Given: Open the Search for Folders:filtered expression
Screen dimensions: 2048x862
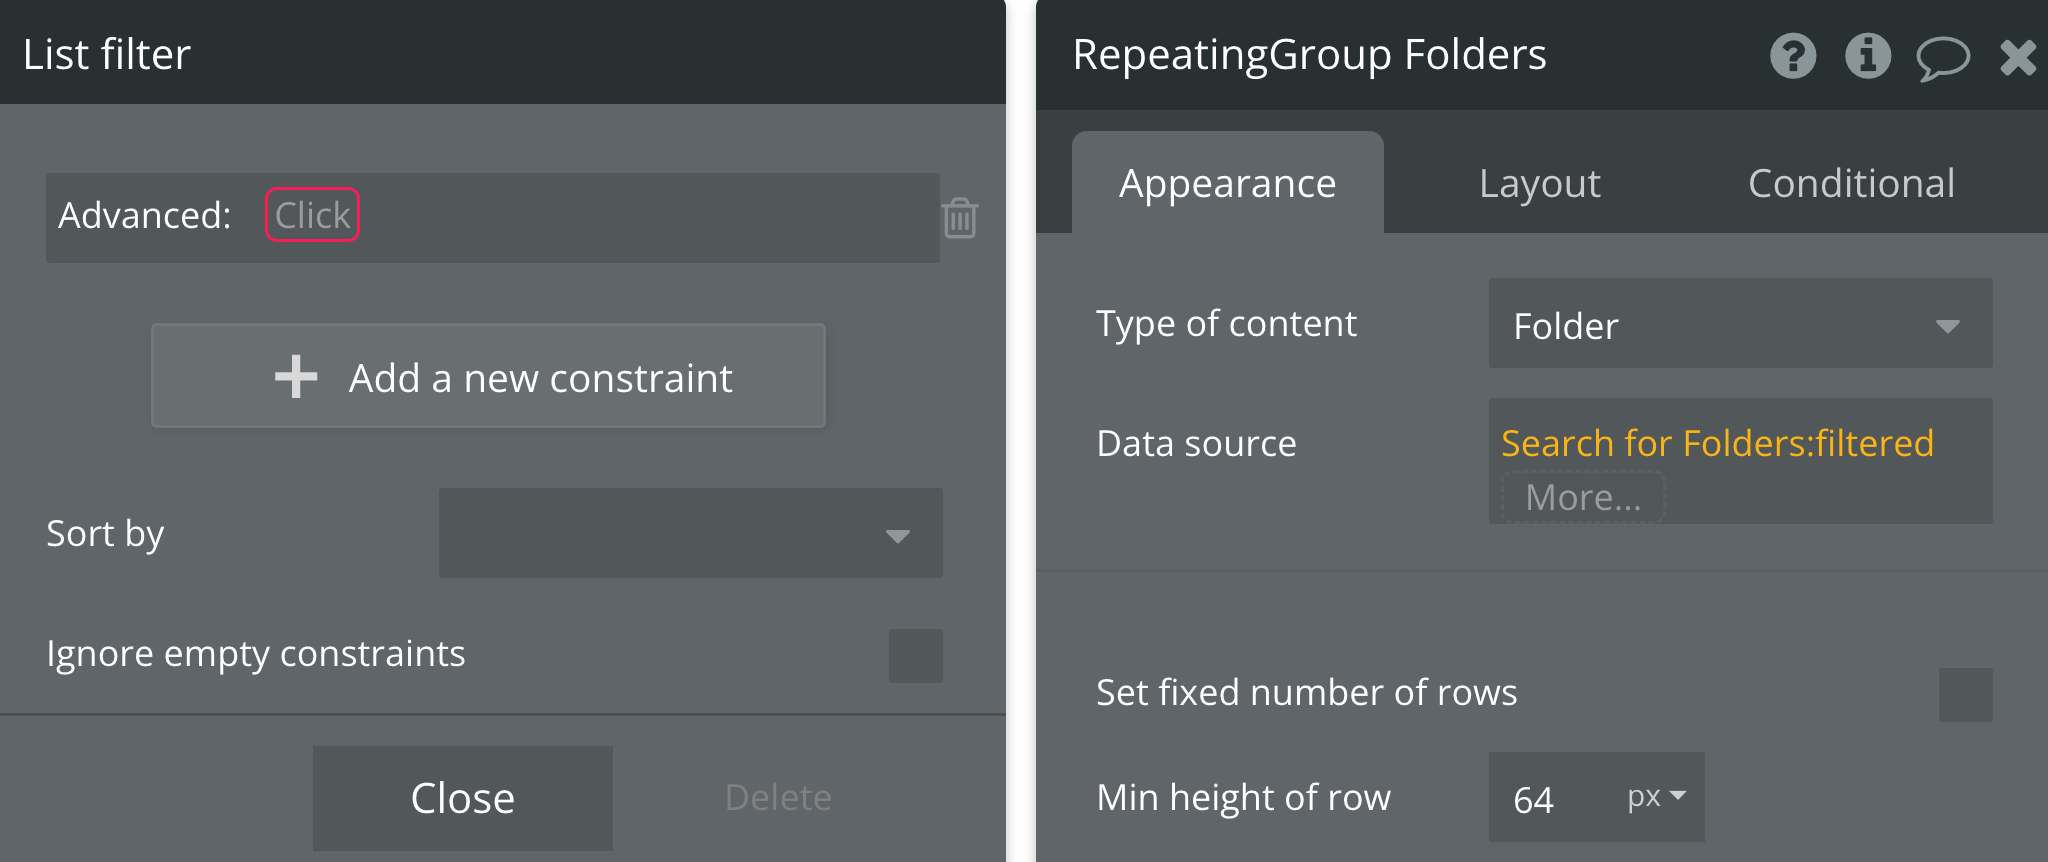Looking at the screenshot, I should (1717, 443).
